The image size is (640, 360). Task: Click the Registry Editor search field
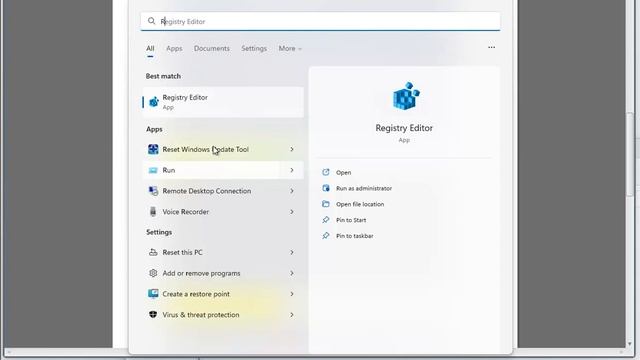[320, 21]
